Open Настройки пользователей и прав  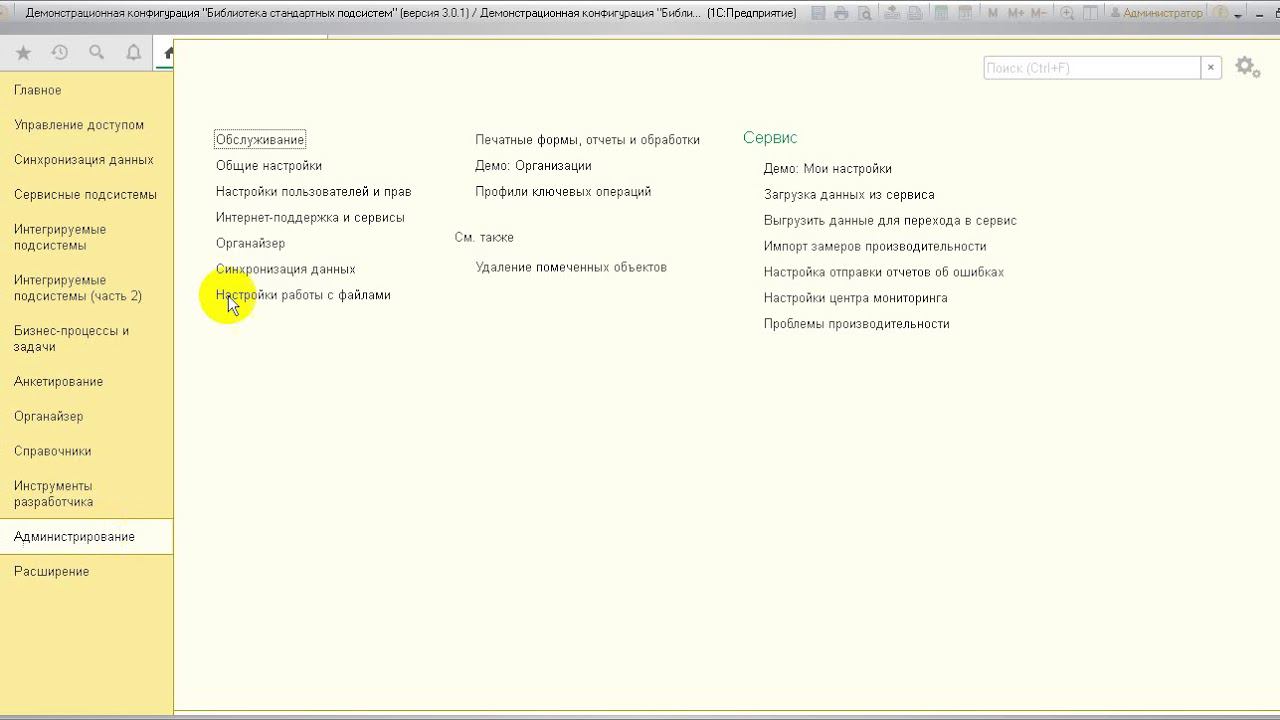point(314,192)
